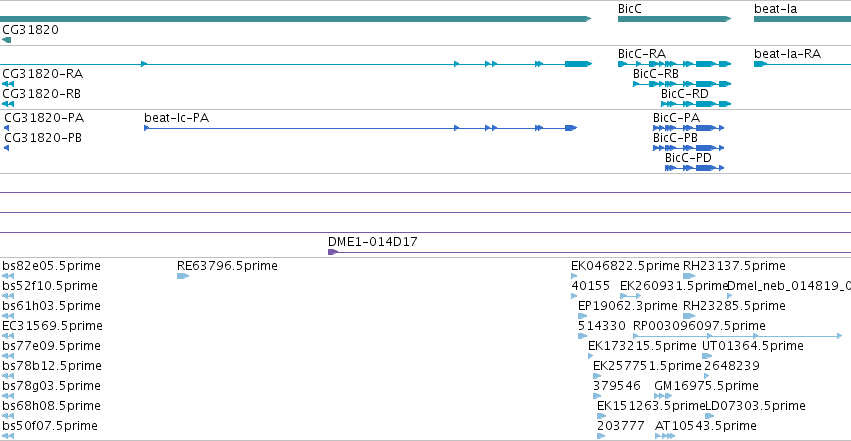
Task: Click the EK173215.5prime EST label
Action: point(642,346)
